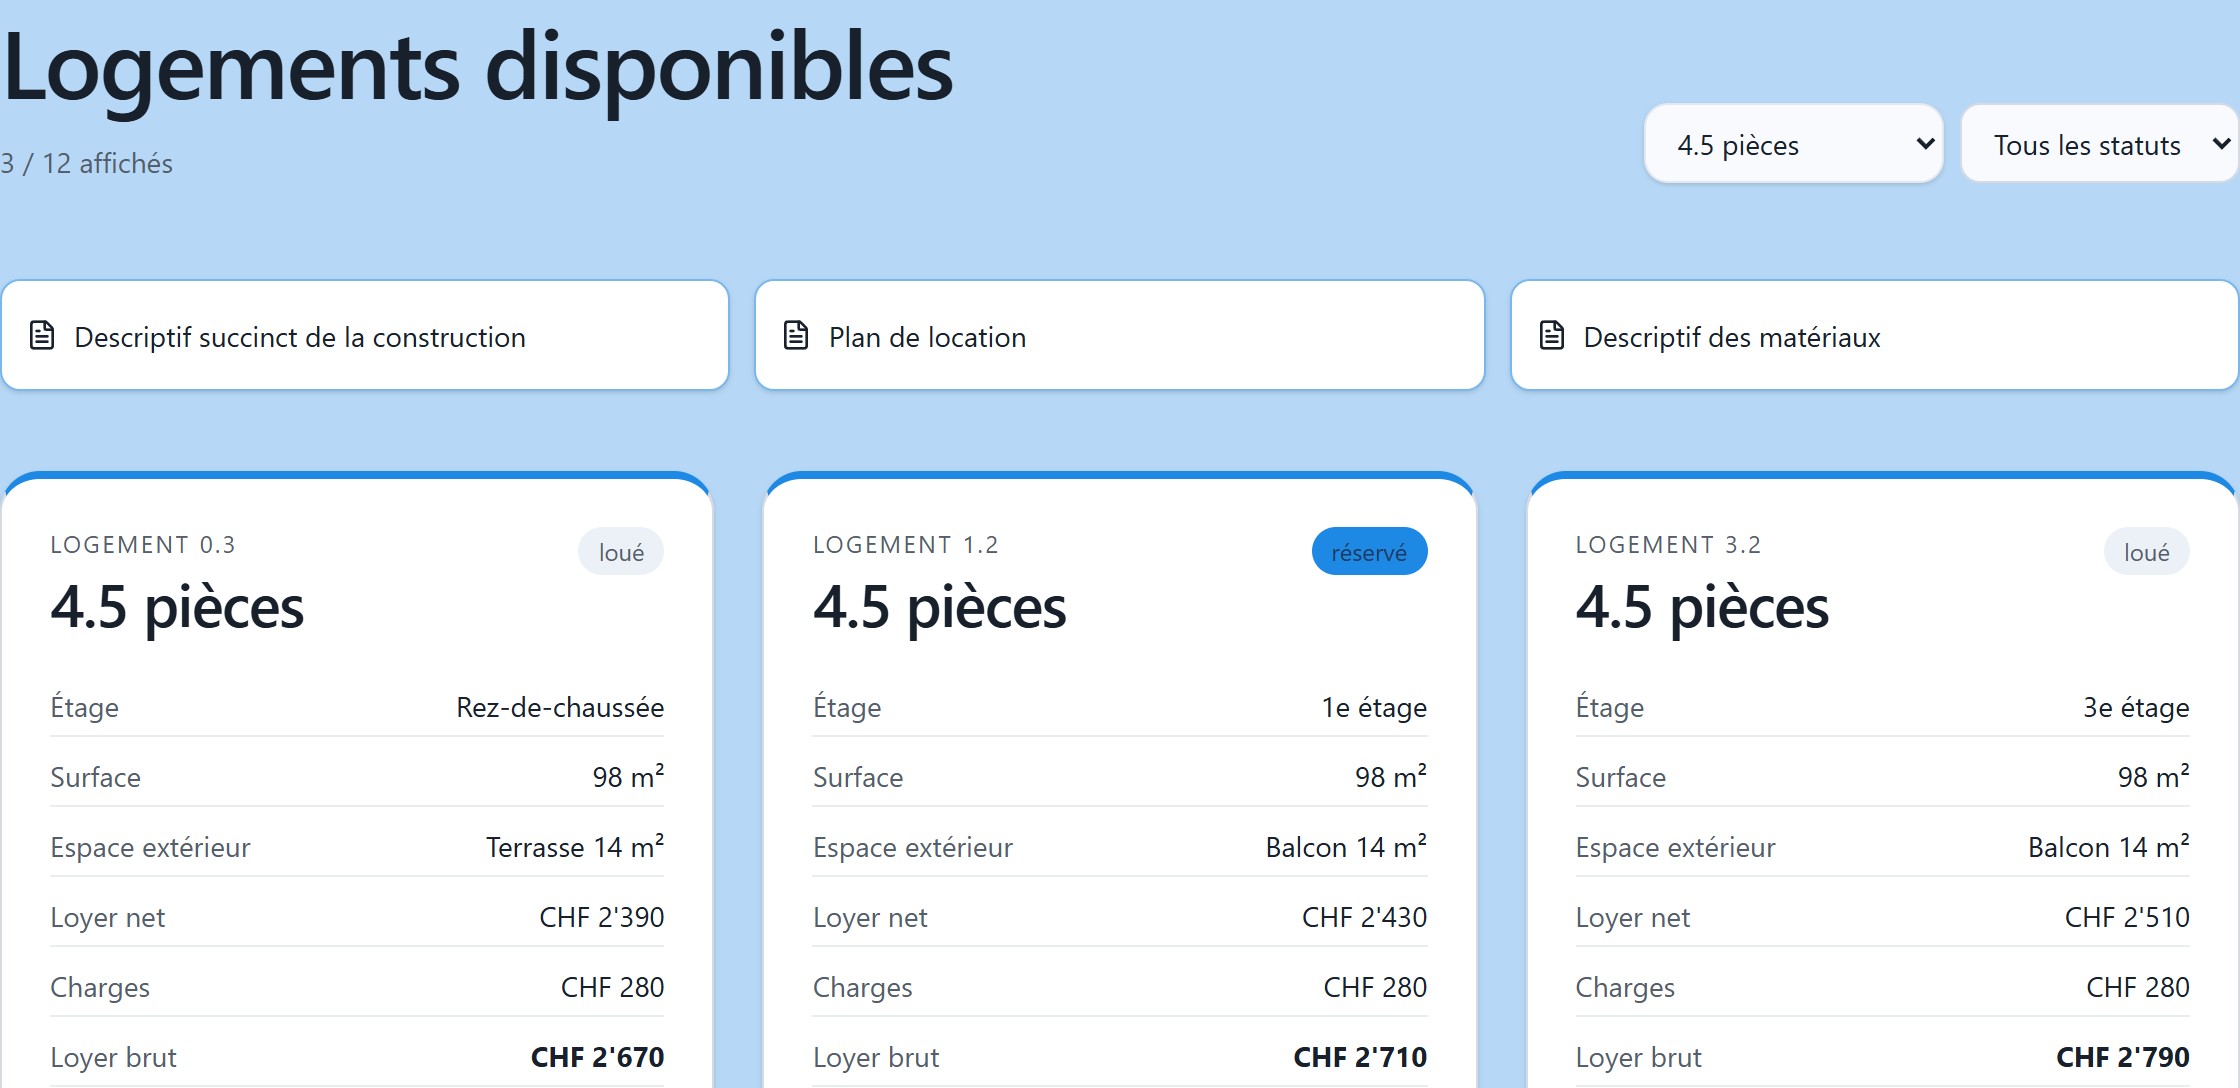Click the LOGEMENT 1.2 label
2240x1088 pixels.
point(906,545)
